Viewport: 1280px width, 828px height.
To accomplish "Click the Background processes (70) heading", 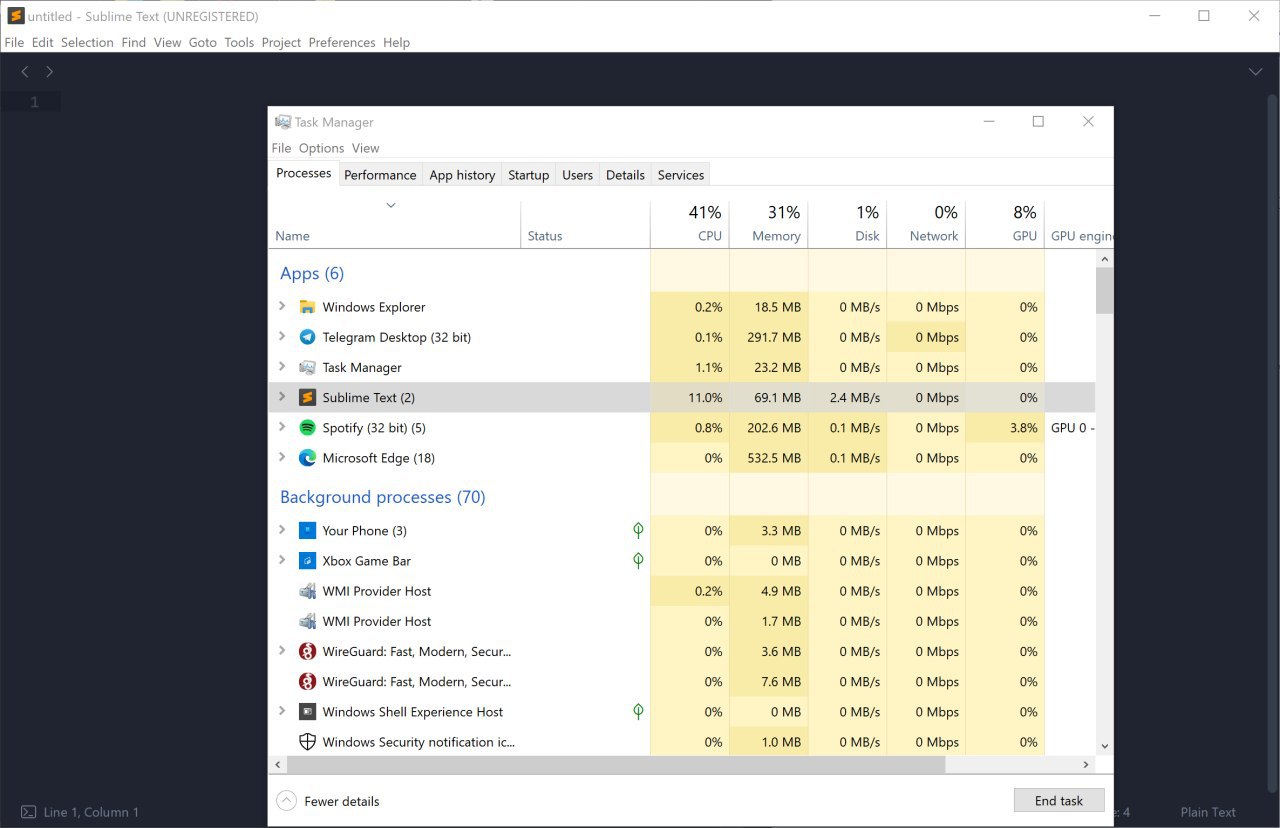I will [383, 497].
